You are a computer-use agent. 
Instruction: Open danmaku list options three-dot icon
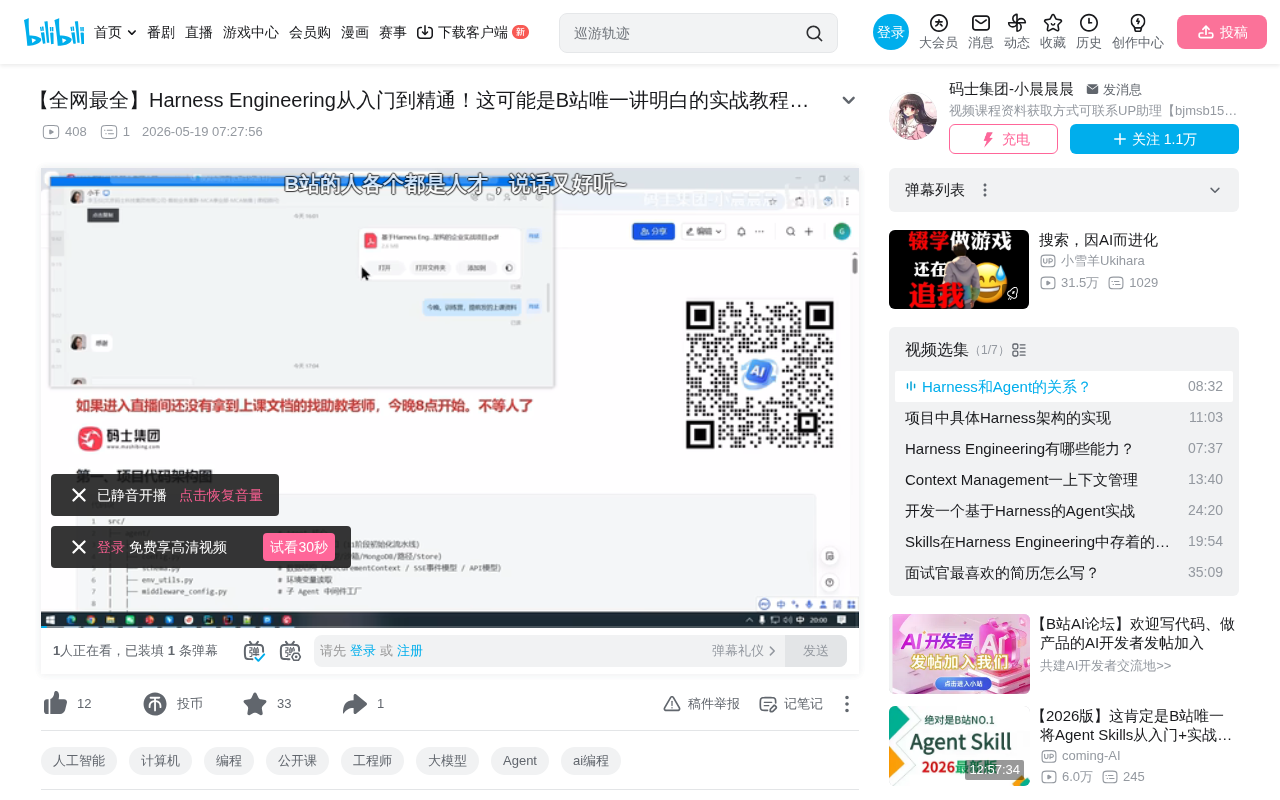(985, 190)
